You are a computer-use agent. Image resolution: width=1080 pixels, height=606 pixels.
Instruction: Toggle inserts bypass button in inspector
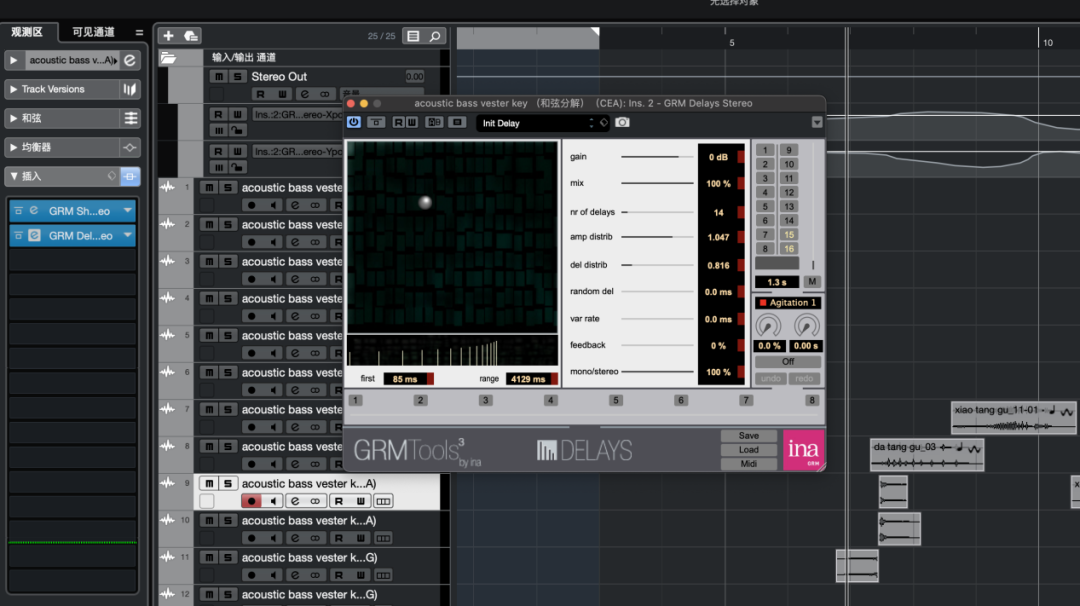click(129, 176)
